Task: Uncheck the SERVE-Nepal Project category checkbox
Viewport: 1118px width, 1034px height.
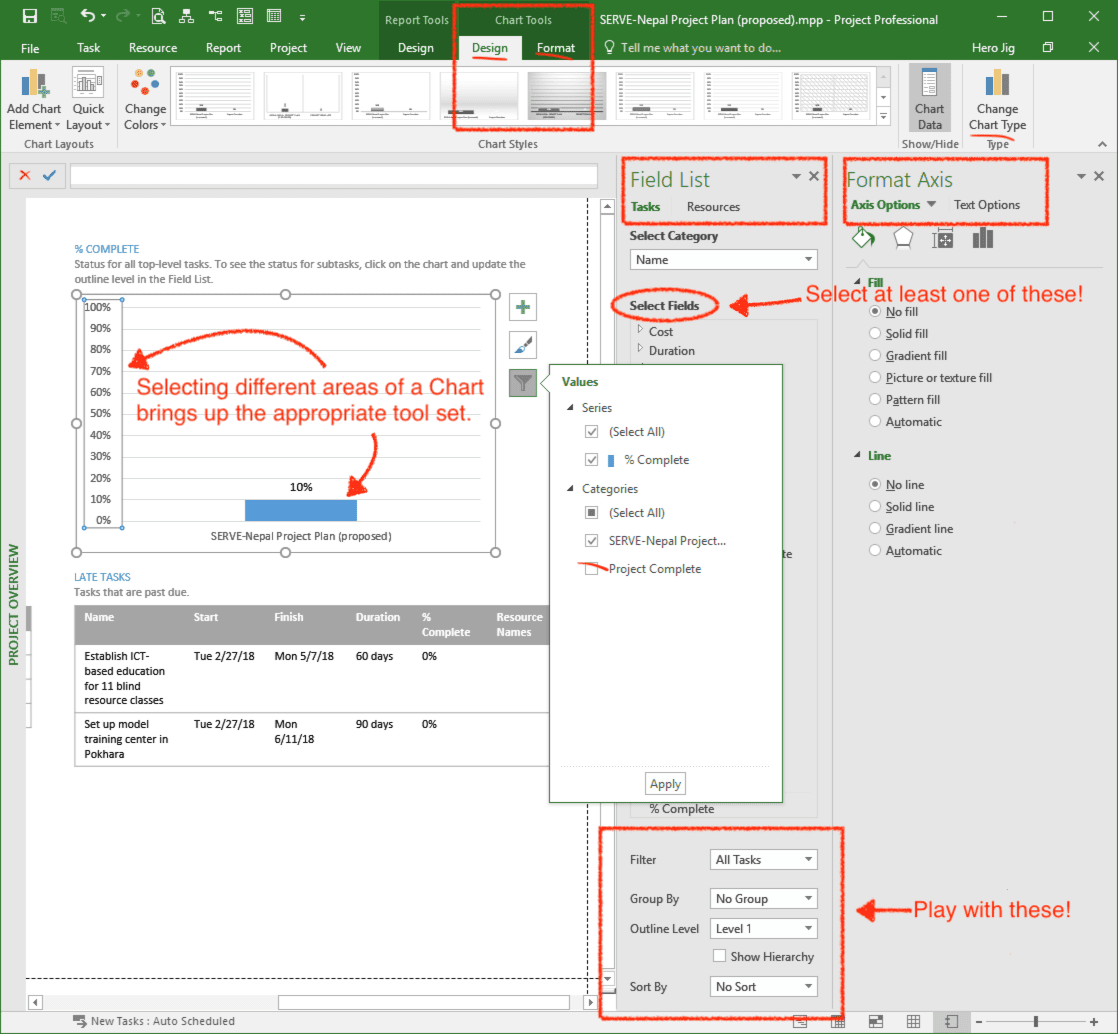Action: (592, 541)
